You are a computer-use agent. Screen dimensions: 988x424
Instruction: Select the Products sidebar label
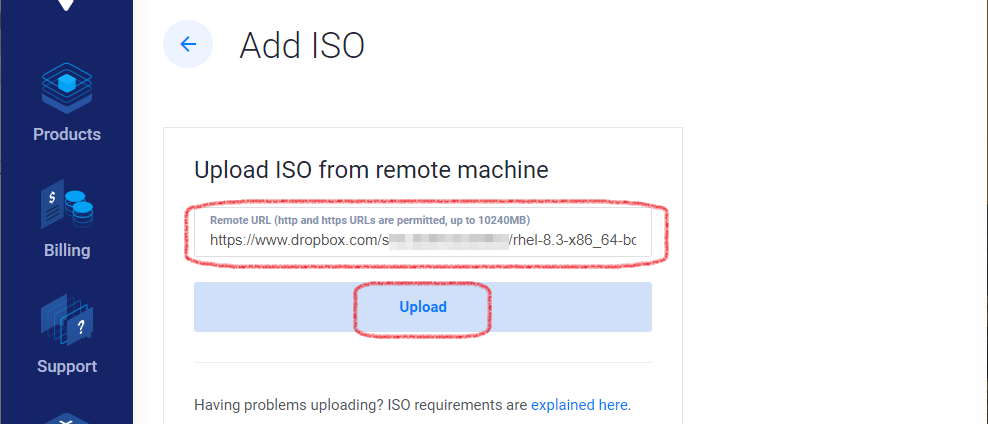click(x=67, y=134)
